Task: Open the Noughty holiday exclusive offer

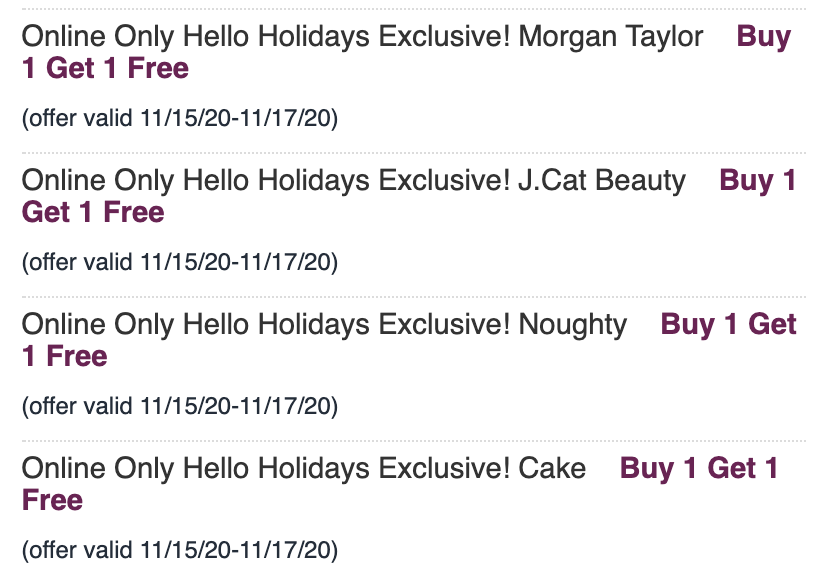Action: point(324,324)
